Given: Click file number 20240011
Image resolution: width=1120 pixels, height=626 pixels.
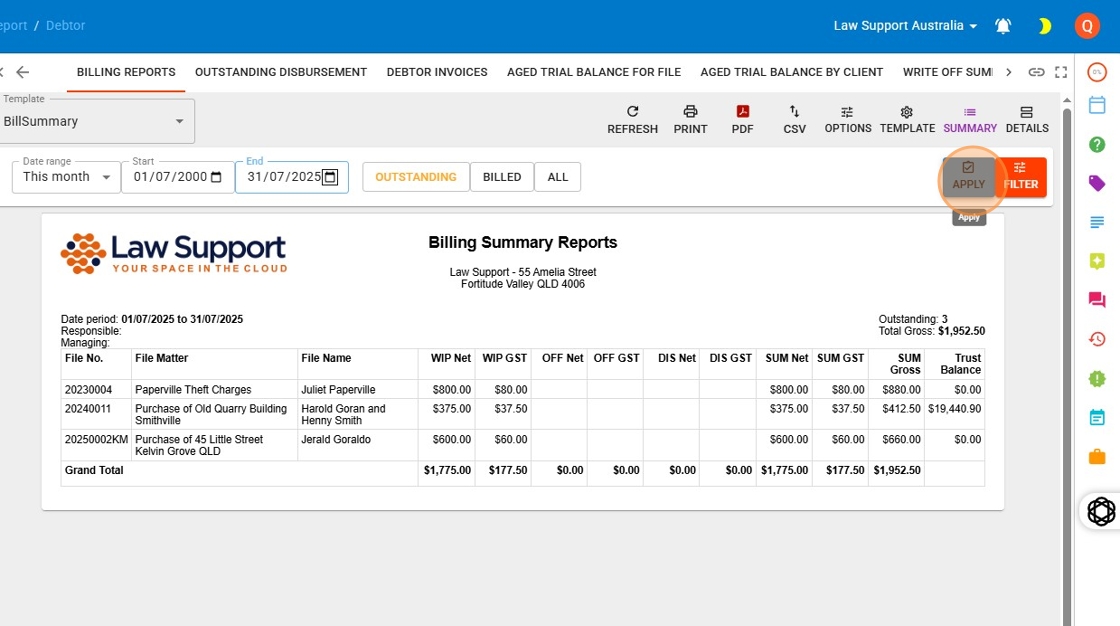Looking at the screenshot, I should [88, 409].
